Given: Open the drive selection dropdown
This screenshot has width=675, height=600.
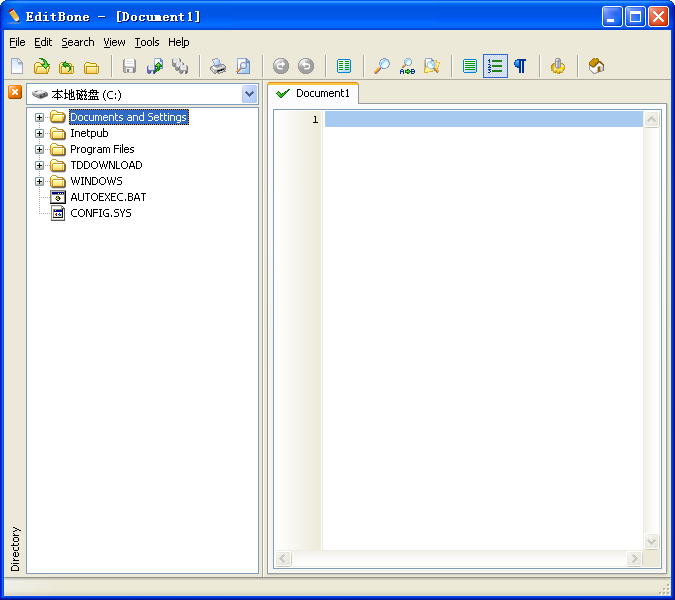Looking at the screenshot, I should 249,94.
